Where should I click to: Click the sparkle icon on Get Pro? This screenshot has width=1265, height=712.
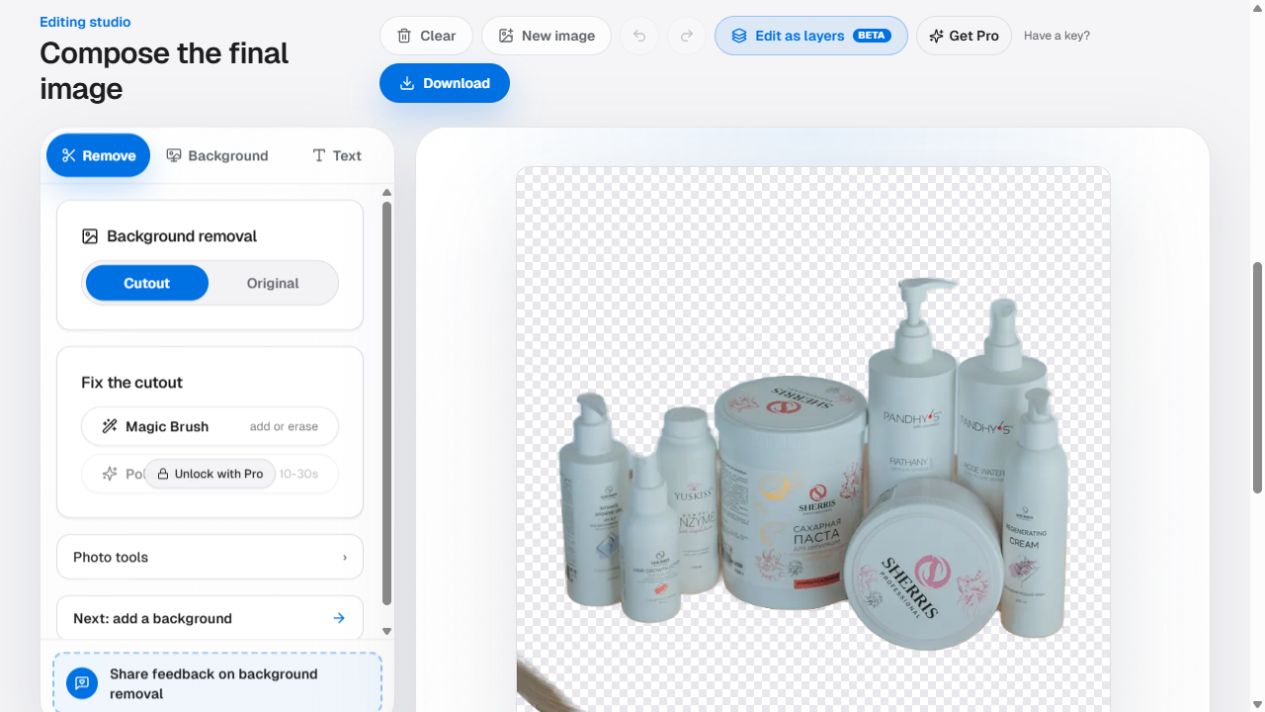coord(936,36)
